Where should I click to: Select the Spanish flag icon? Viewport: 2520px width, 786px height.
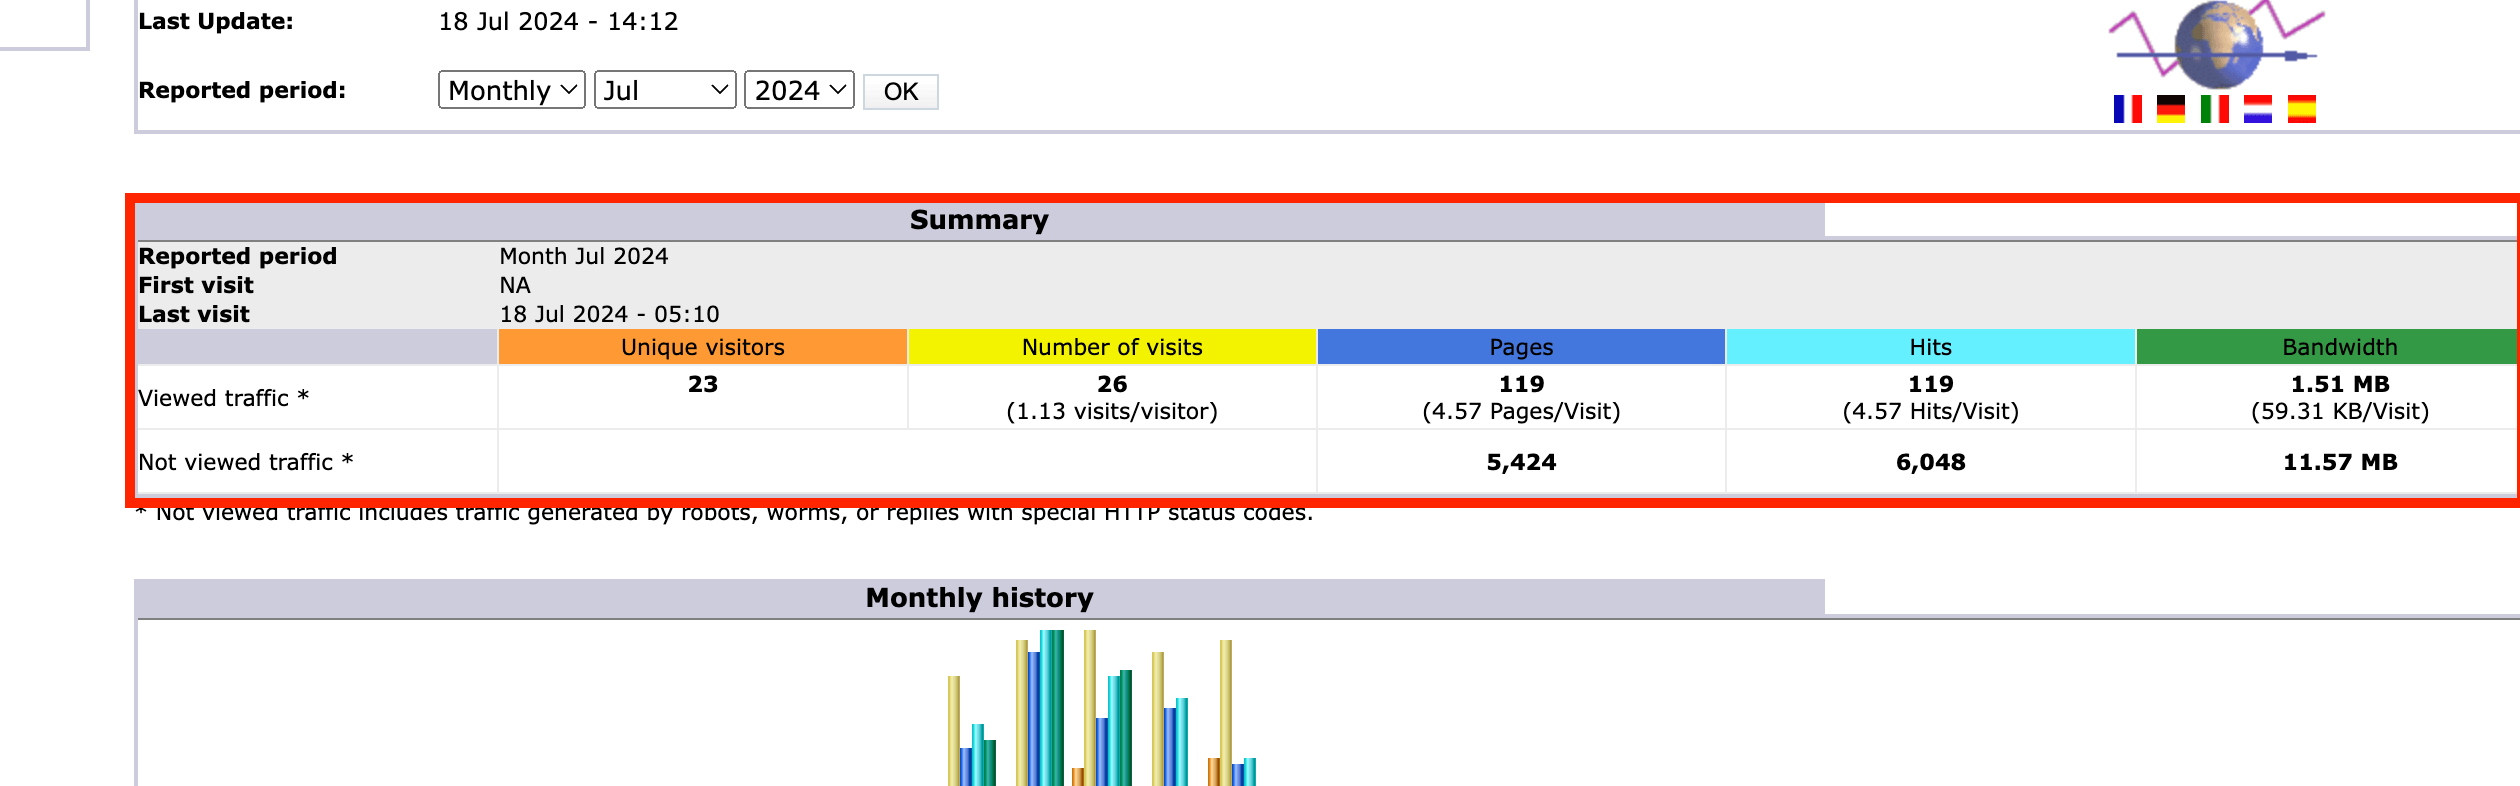(2301, 109)
